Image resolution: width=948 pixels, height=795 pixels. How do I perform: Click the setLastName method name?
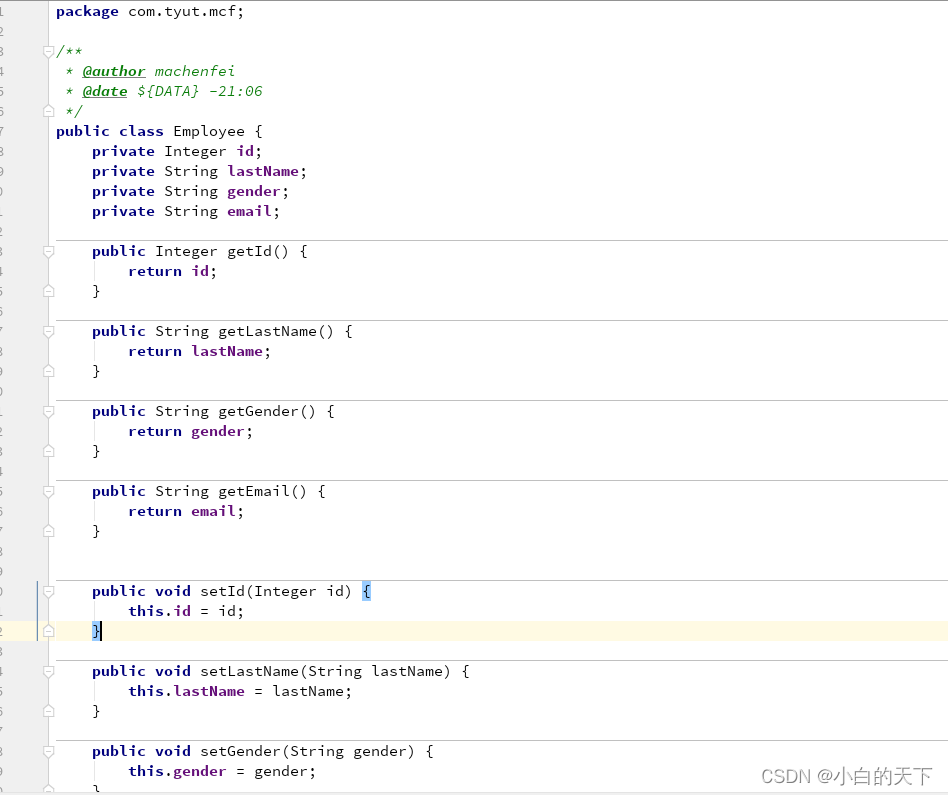(x=250, y=672)
